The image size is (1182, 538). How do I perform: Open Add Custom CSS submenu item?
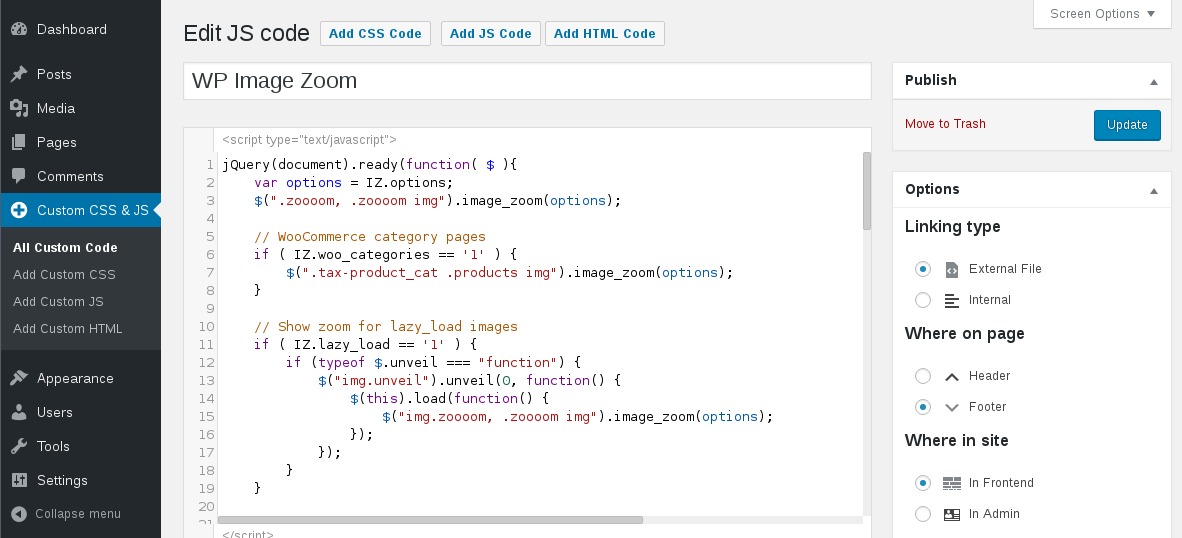64,275
